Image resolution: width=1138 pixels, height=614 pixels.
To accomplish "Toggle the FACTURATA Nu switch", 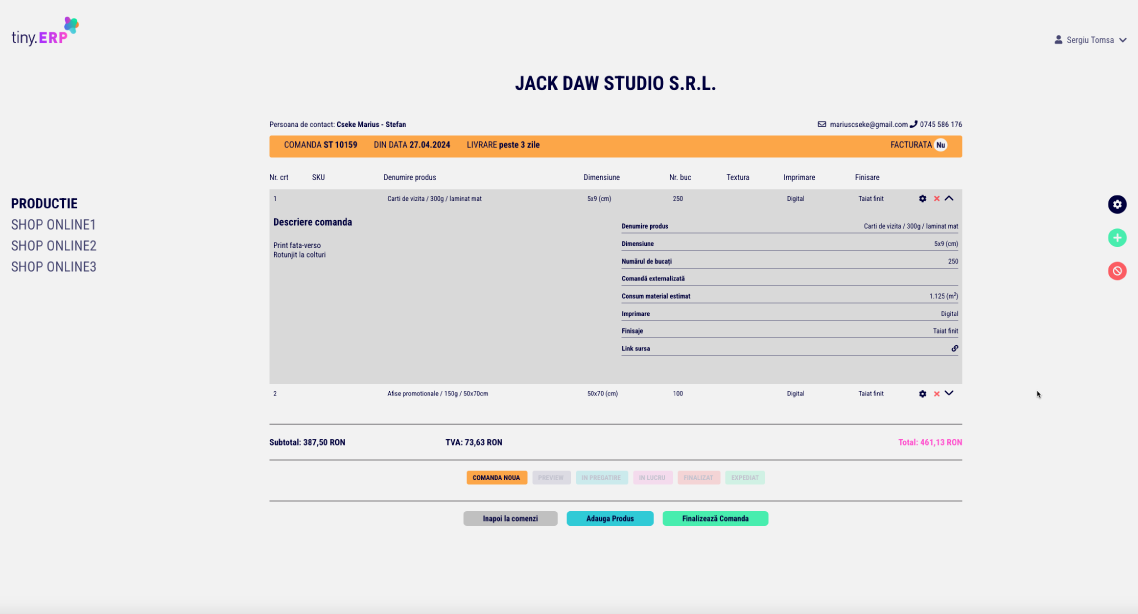I will (941, 145).
